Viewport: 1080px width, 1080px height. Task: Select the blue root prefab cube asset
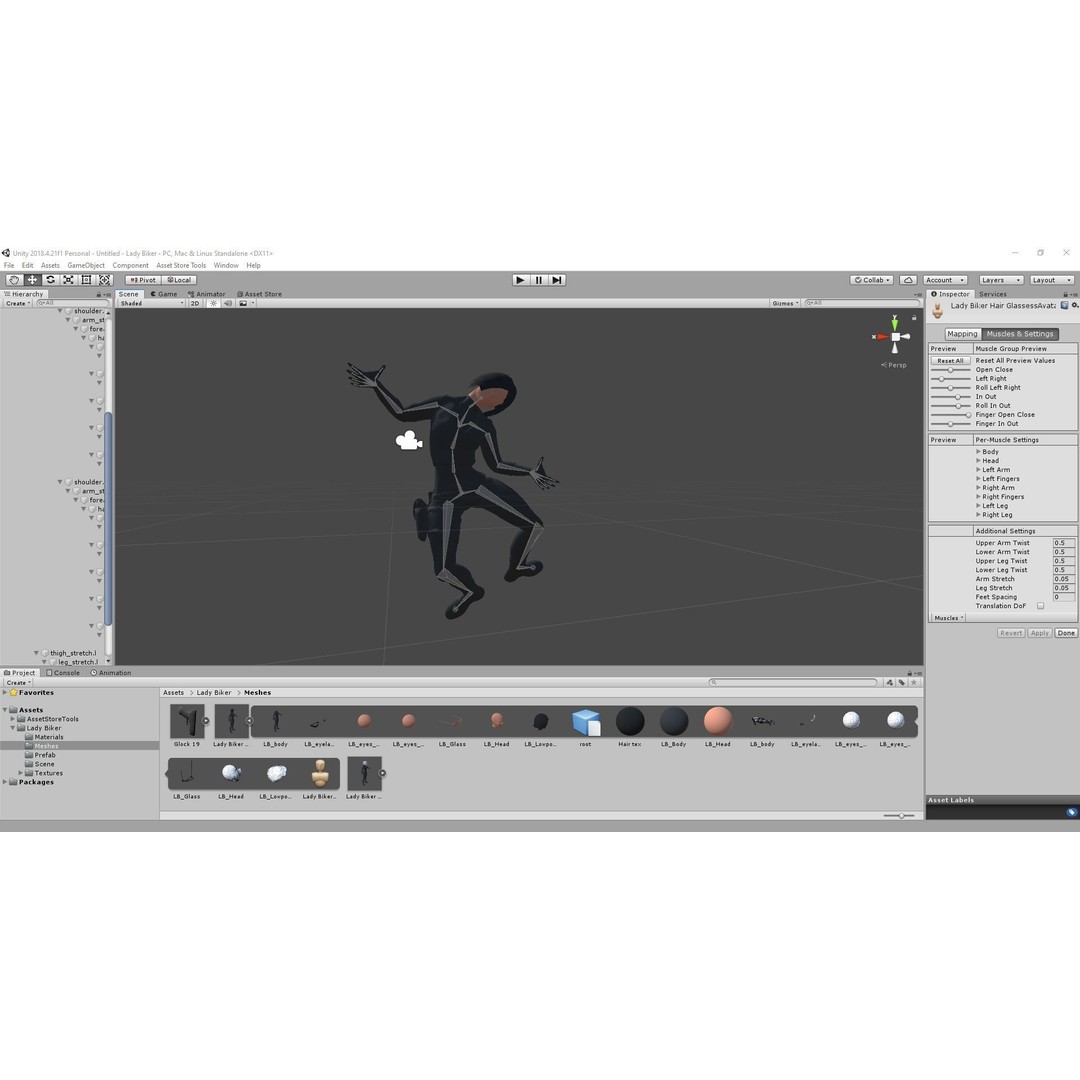pos(586,722)
